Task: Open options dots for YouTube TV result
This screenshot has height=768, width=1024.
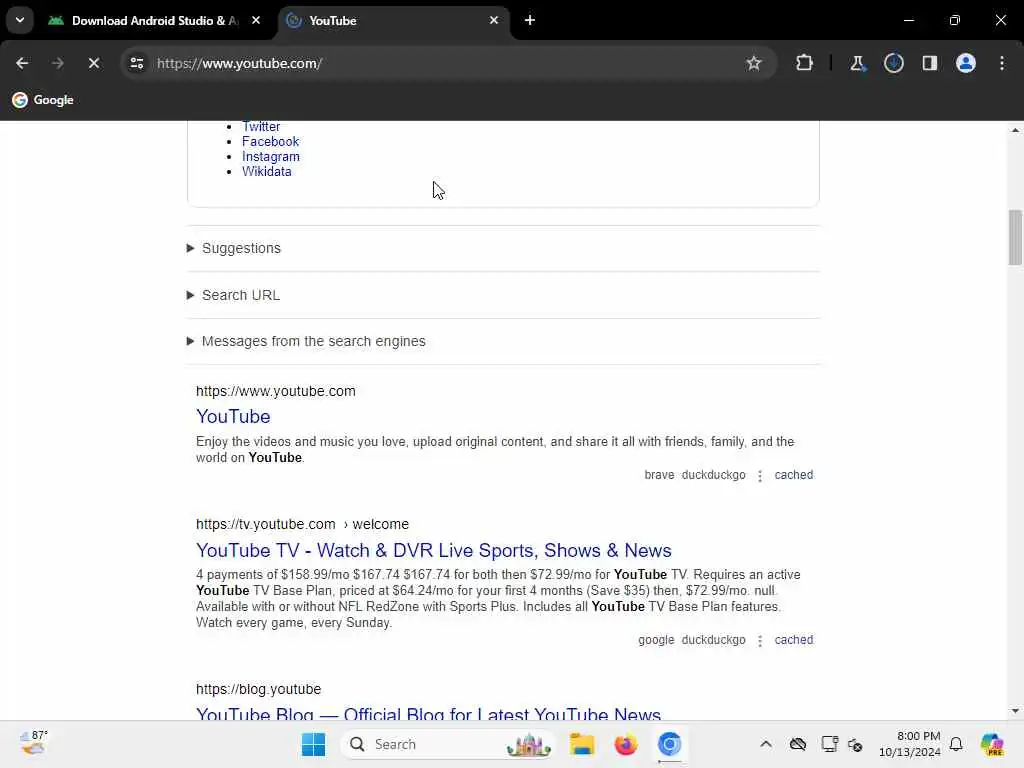Action: click(x=760, y=641)
